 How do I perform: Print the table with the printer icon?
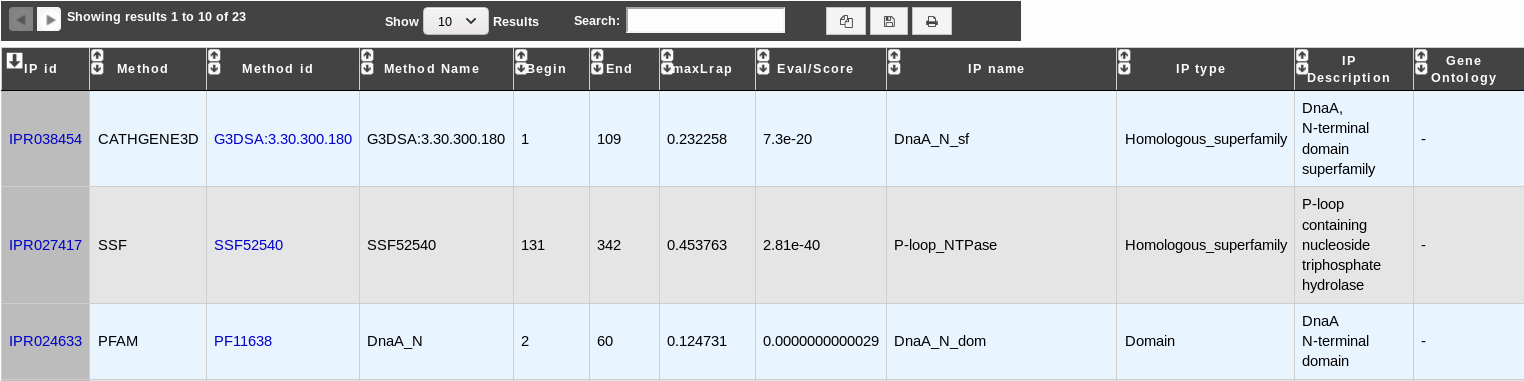932,21
